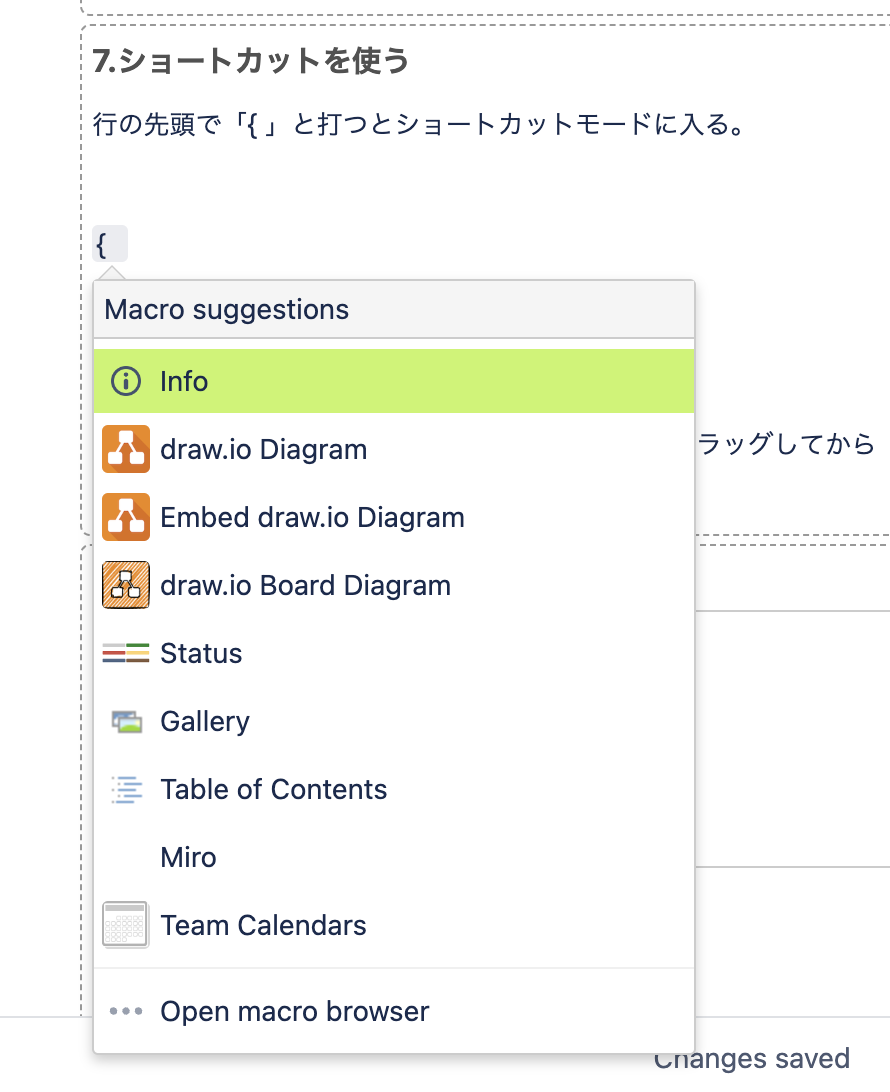Click the Team Calendars calendar icon

click(x=125, y=925)
